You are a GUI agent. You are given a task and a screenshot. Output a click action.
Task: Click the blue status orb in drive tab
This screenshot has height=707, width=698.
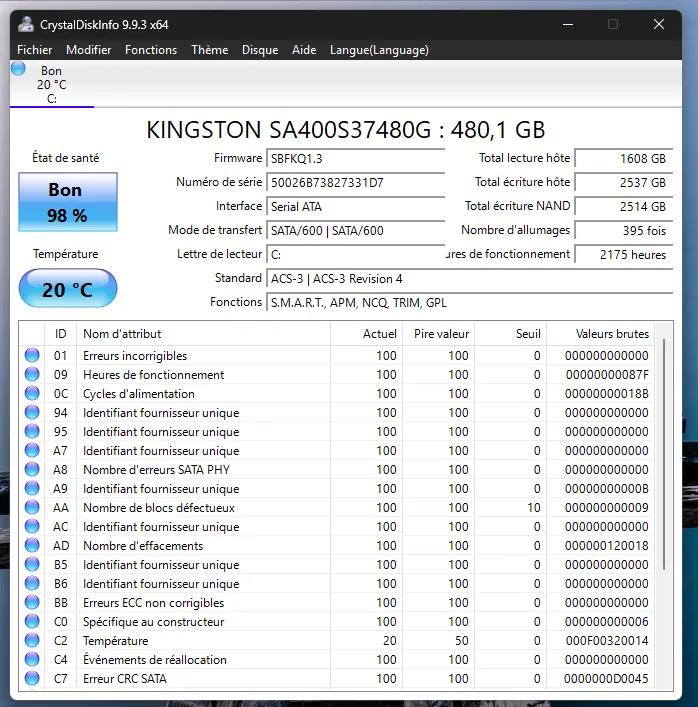(x=18, y=69)
